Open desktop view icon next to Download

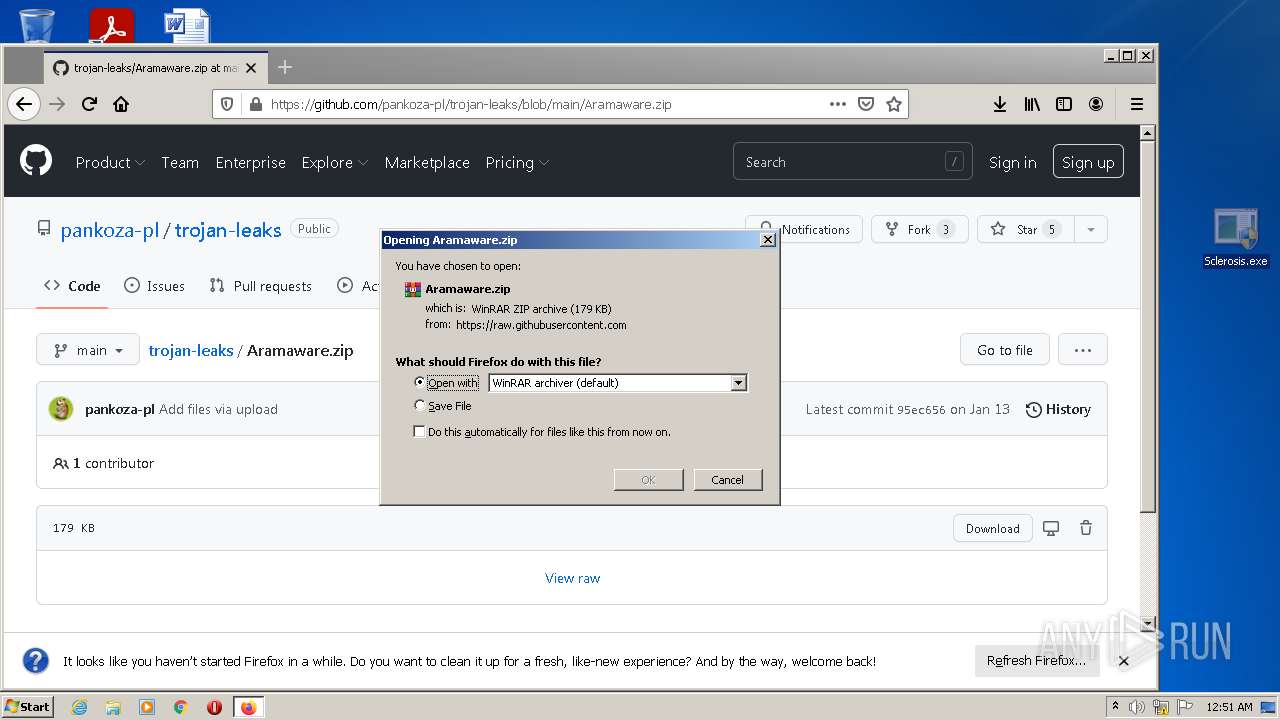pyautogui.click(x=1051, y=528)
